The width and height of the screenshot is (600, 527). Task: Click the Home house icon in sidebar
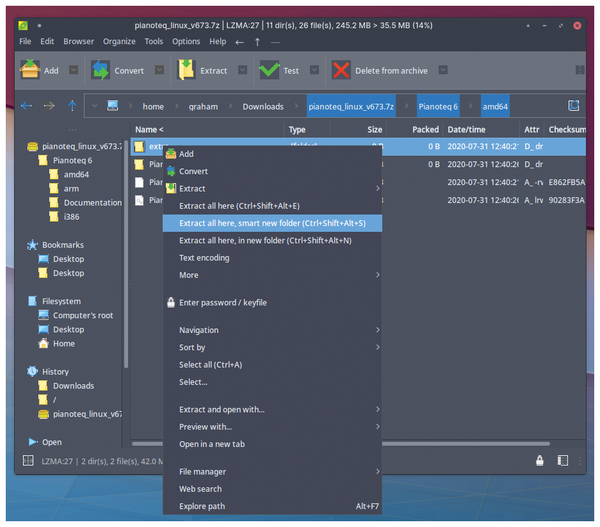[x=44, y=343]
